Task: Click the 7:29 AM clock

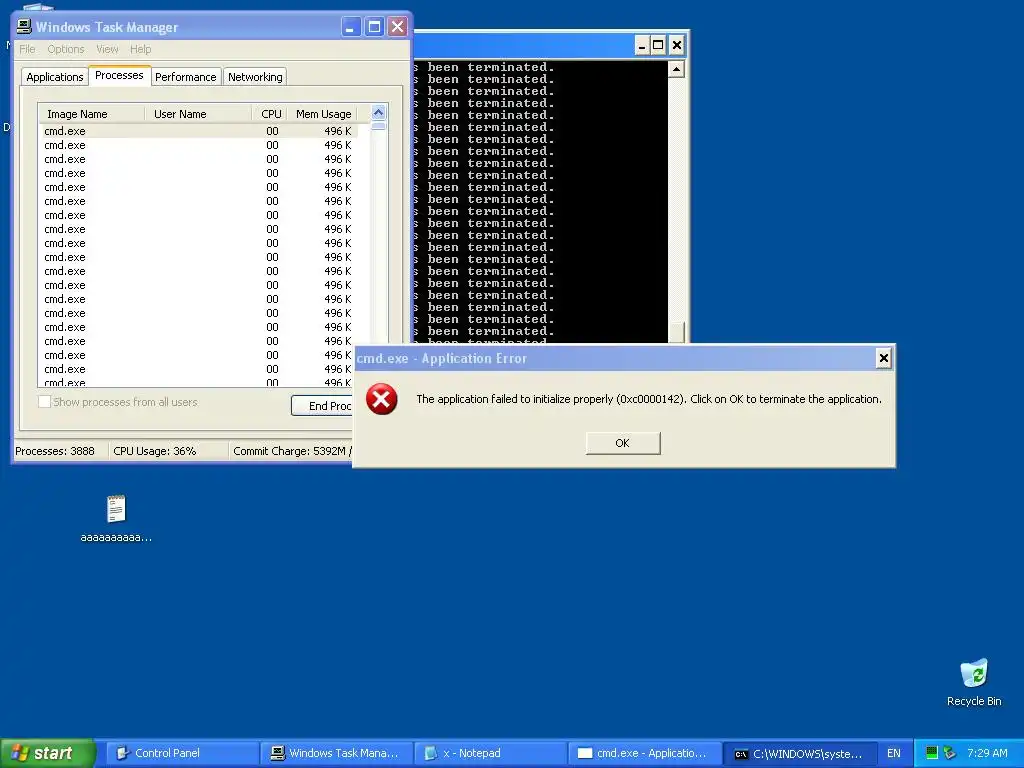Action: pyautogui.click(x=987, y=753)
